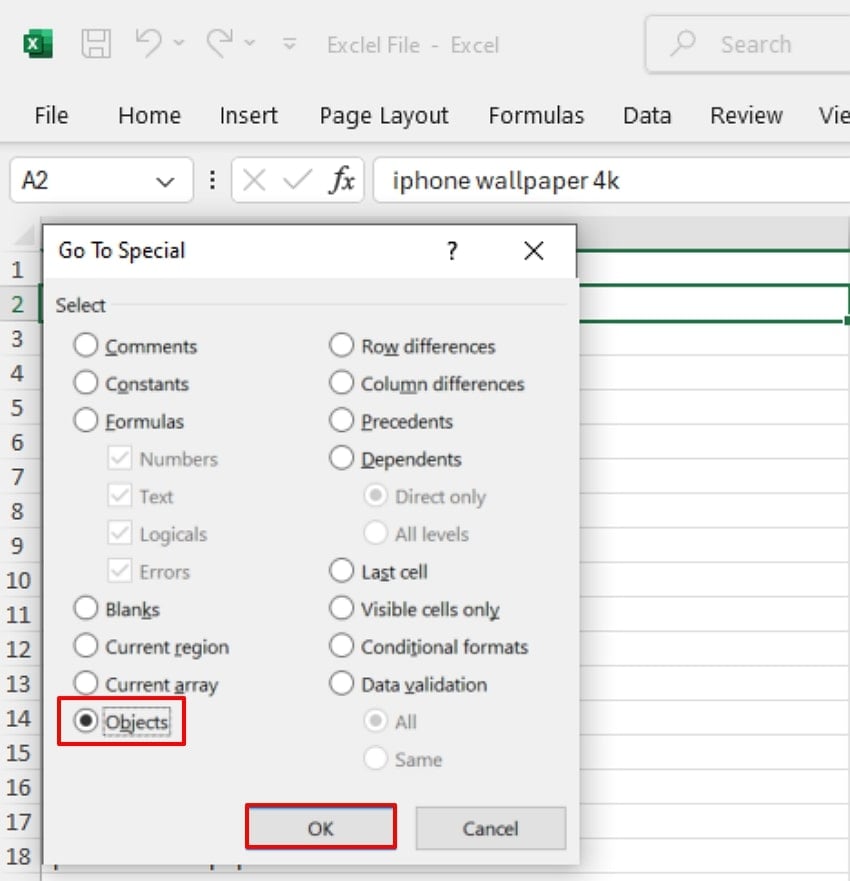Select the Constants radio button

tap(85, 383)
